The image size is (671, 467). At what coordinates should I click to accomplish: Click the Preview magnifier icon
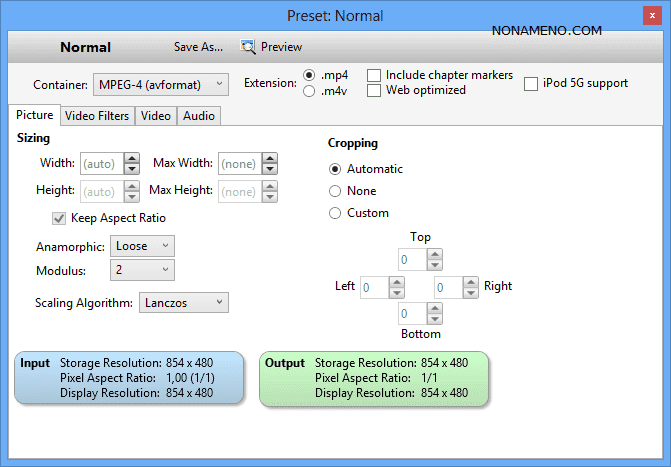tap(248, 47)
